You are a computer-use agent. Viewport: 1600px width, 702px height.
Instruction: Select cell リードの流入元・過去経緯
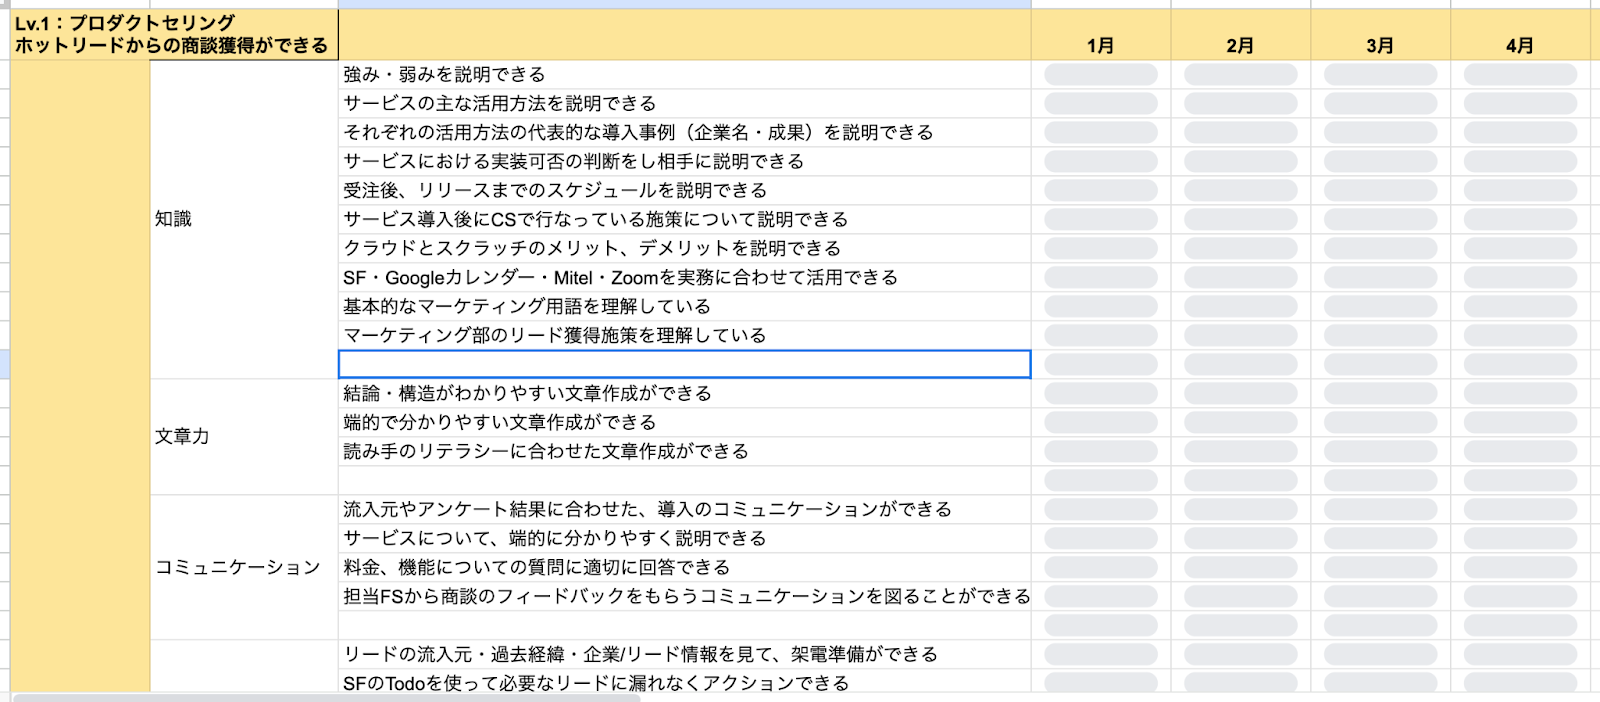click(685, 655)
